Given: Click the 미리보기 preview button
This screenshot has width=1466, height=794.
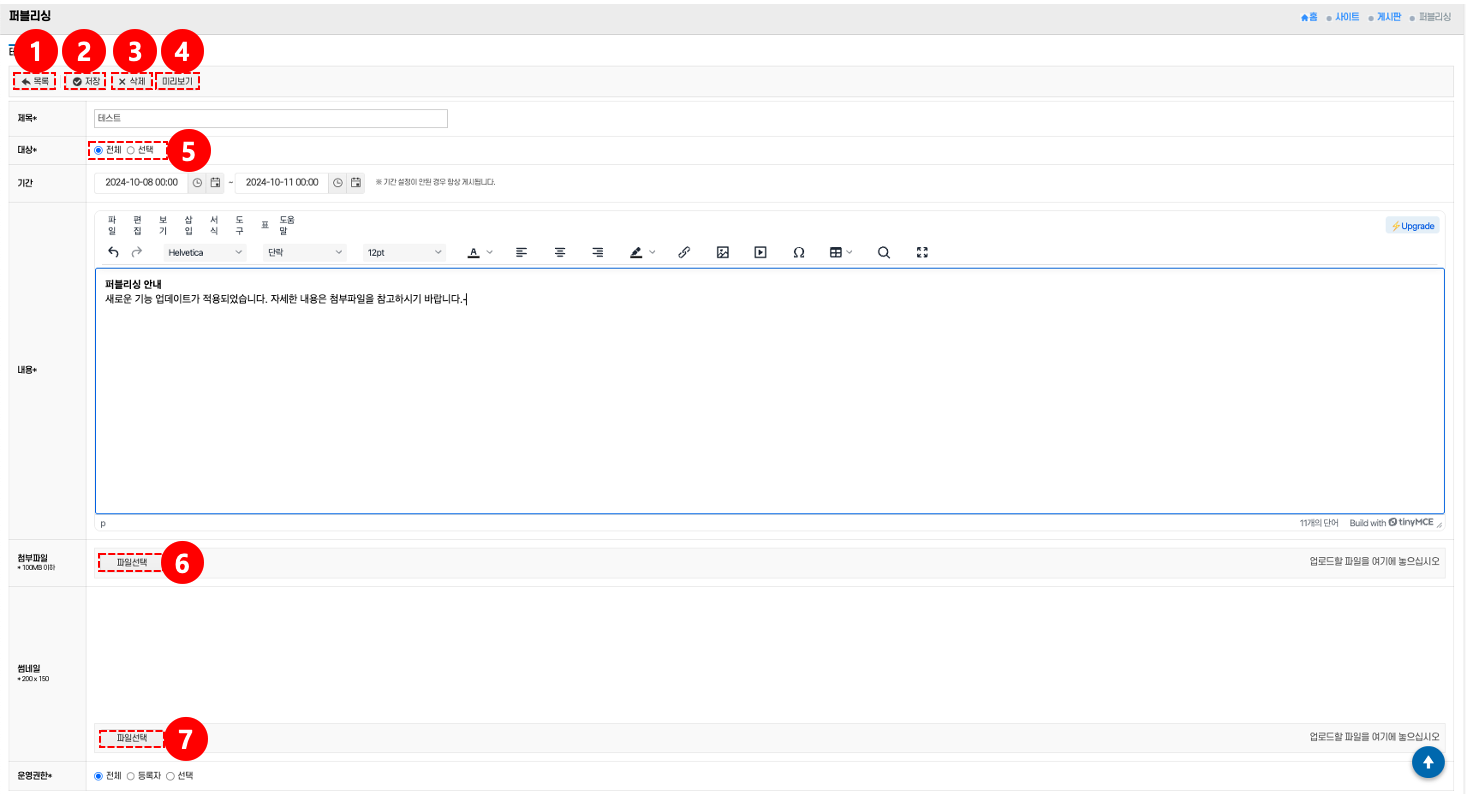Looking at the screenshot, I should pos(178,81).
